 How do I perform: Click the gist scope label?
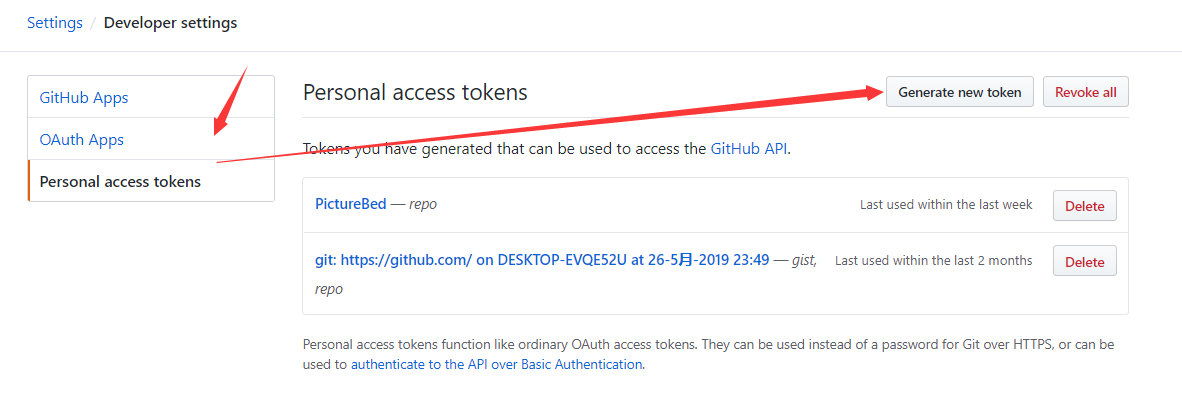pos(803,260)
